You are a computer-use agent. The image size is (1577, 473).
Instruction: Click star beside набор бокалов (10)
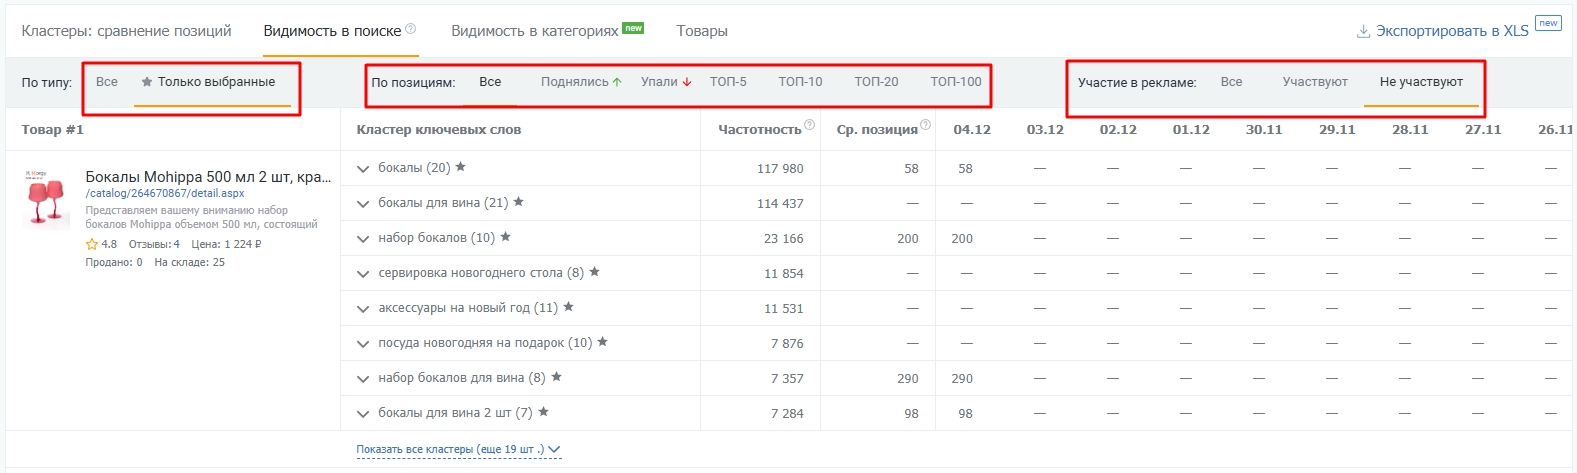pyautogui.click(x=506, y=237)
